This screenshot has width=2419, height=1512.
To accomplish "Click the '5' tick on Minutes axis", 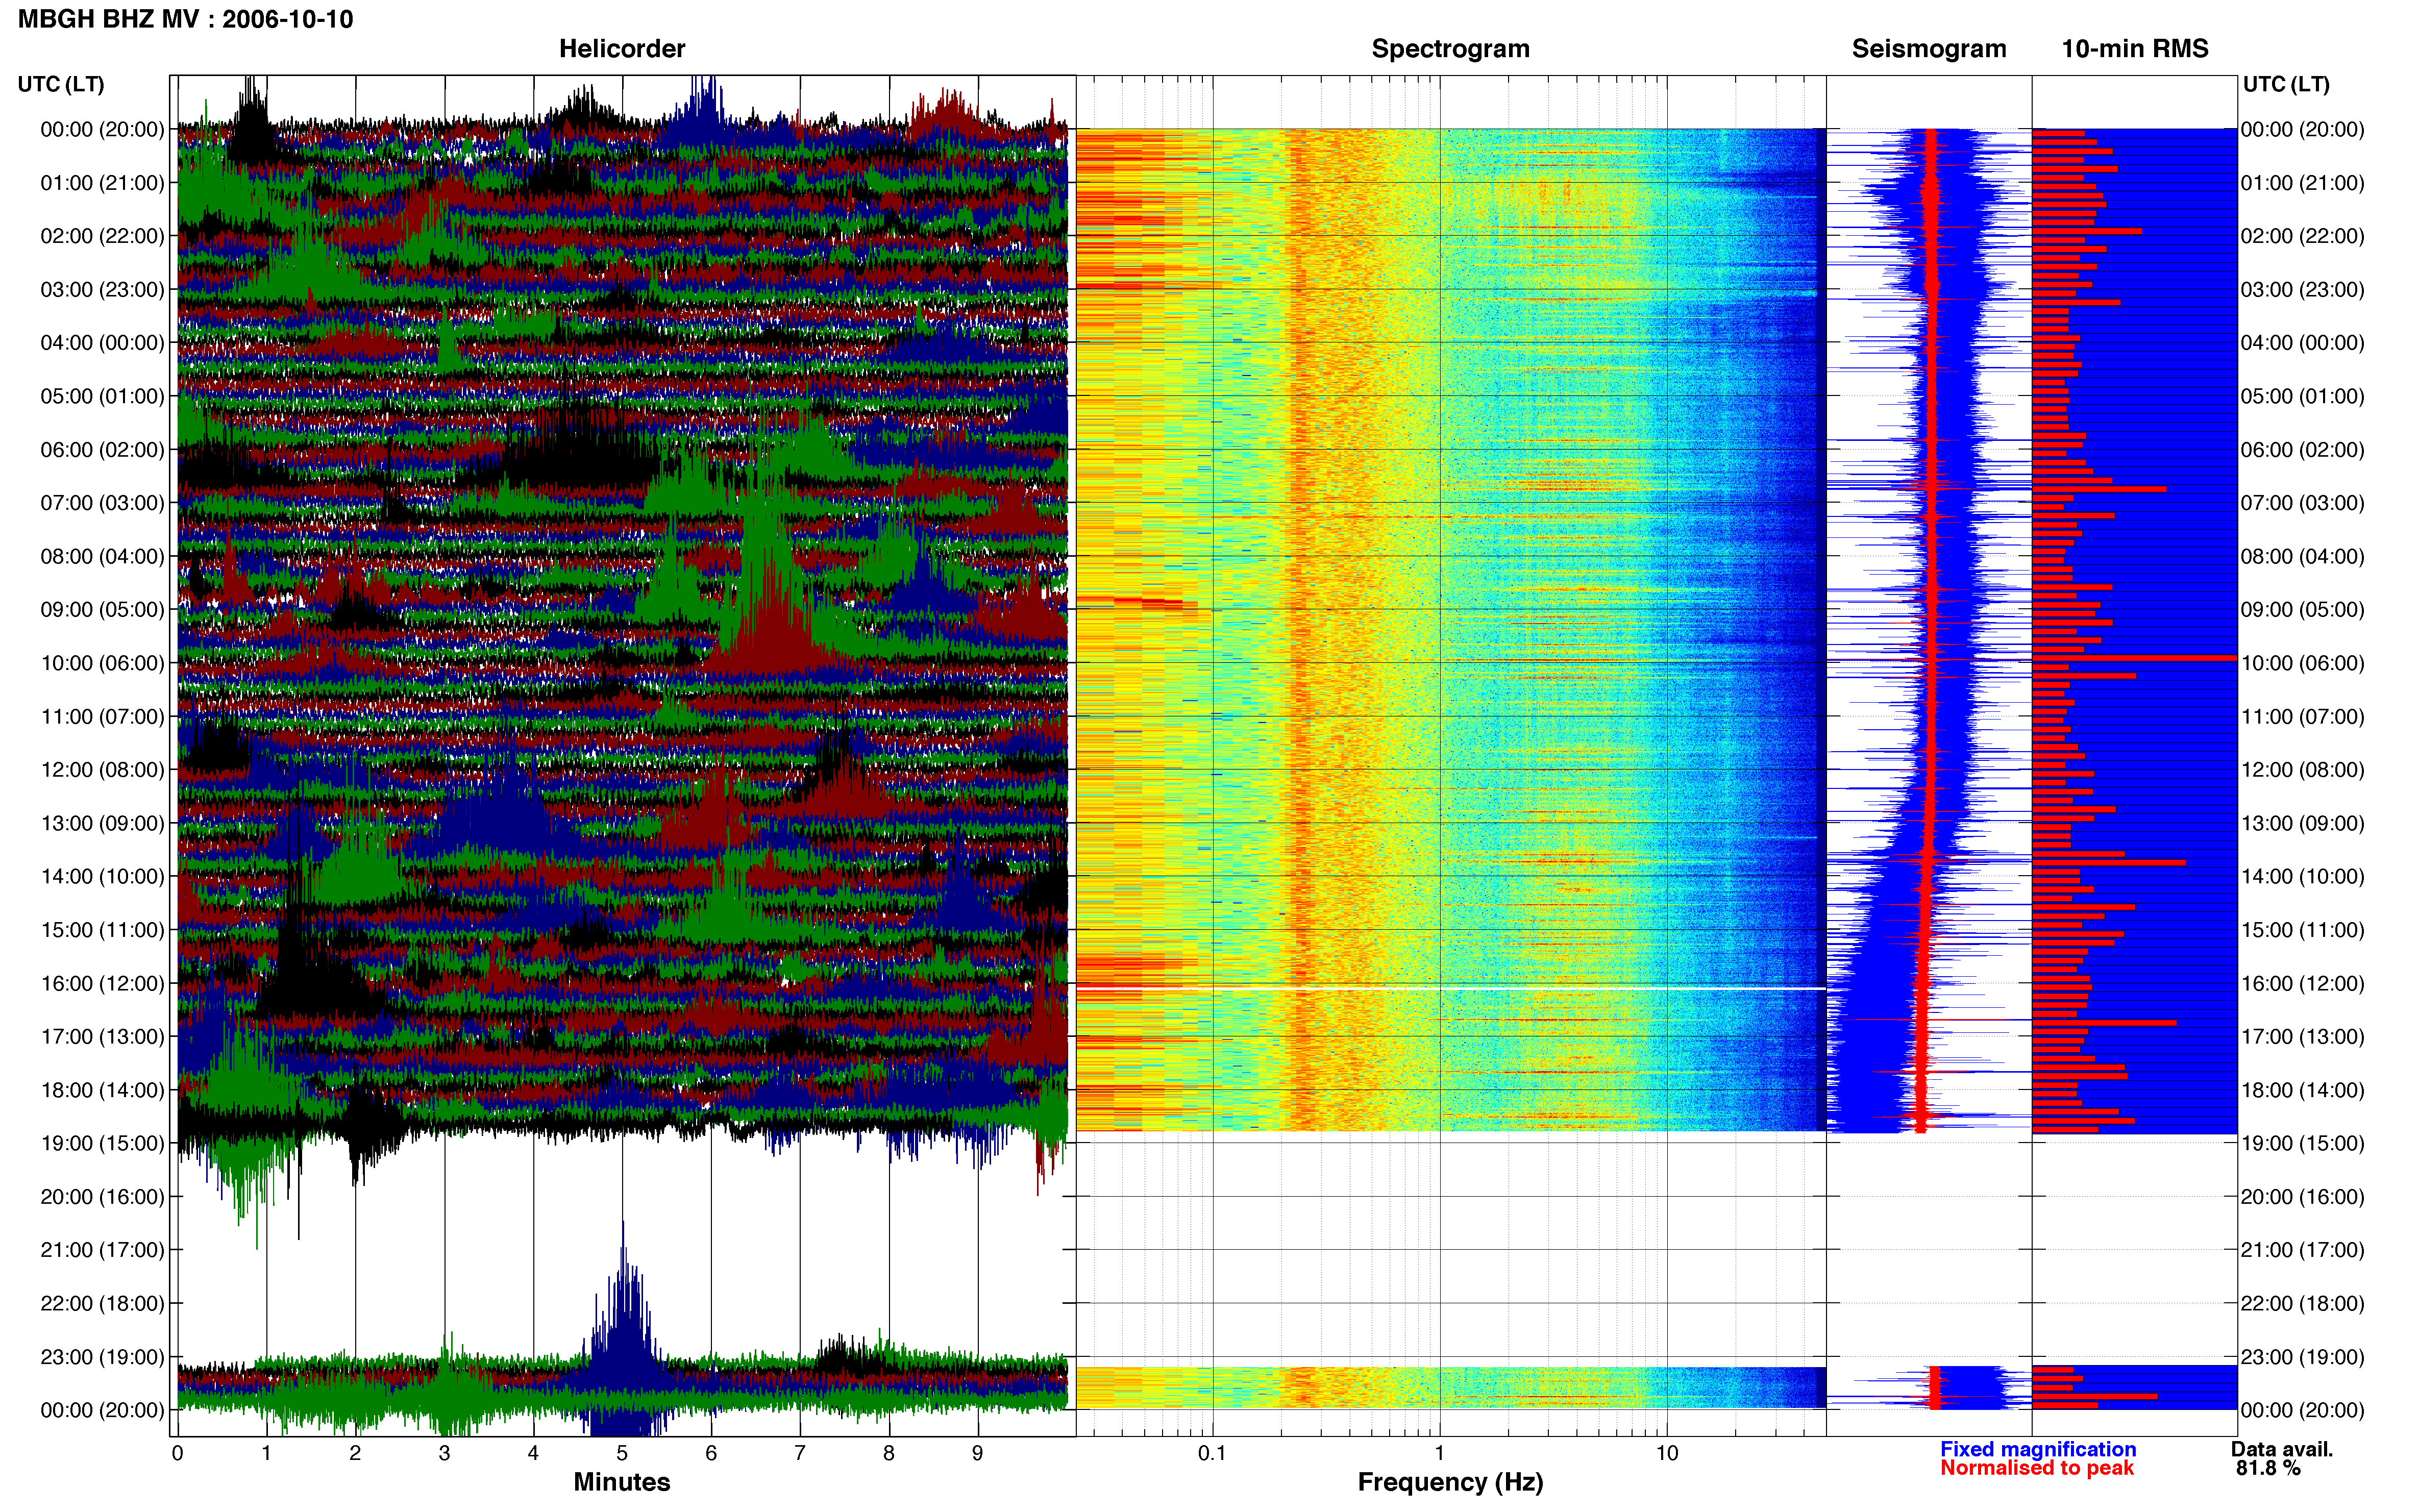I will [x=622, y=1453].
